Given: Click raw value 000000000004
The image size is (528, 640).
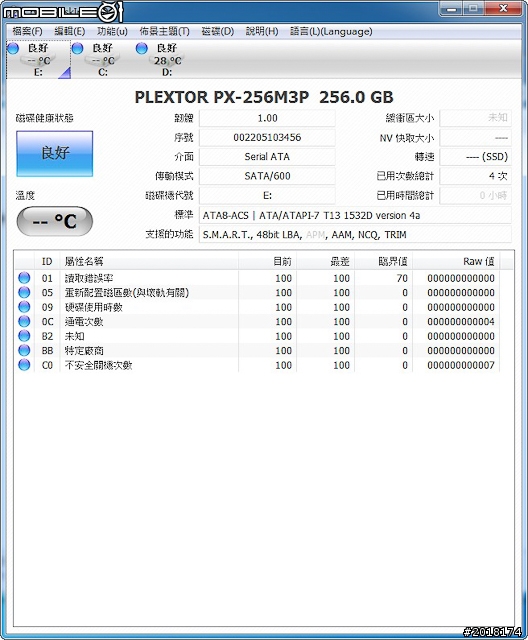Looking at the screenshot, I should (461, 322).
